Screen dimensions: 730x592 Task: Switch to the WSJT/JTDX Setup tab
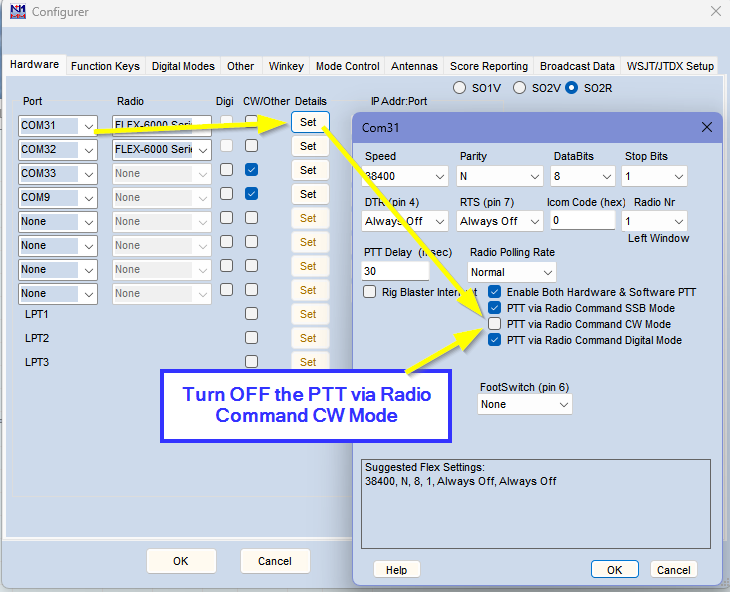[x=670, y=66]
